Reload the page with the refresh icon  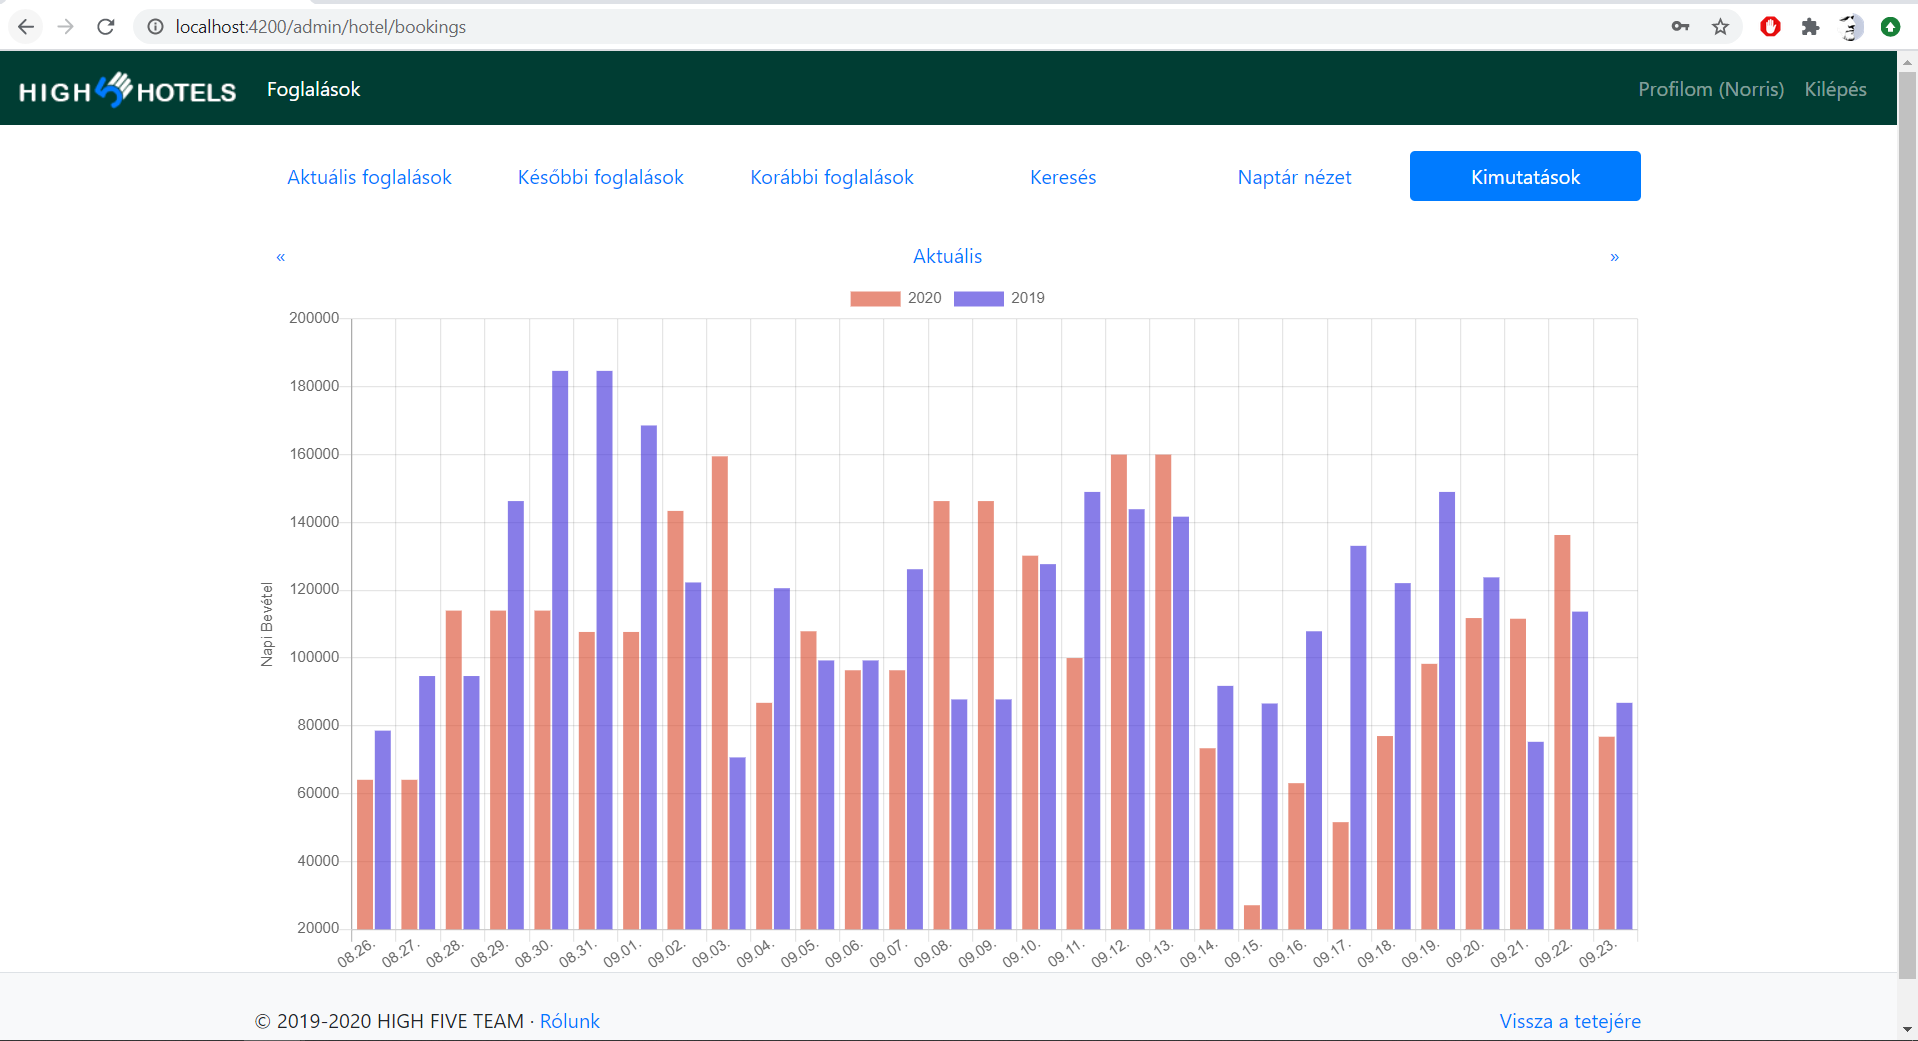(106, 27)
